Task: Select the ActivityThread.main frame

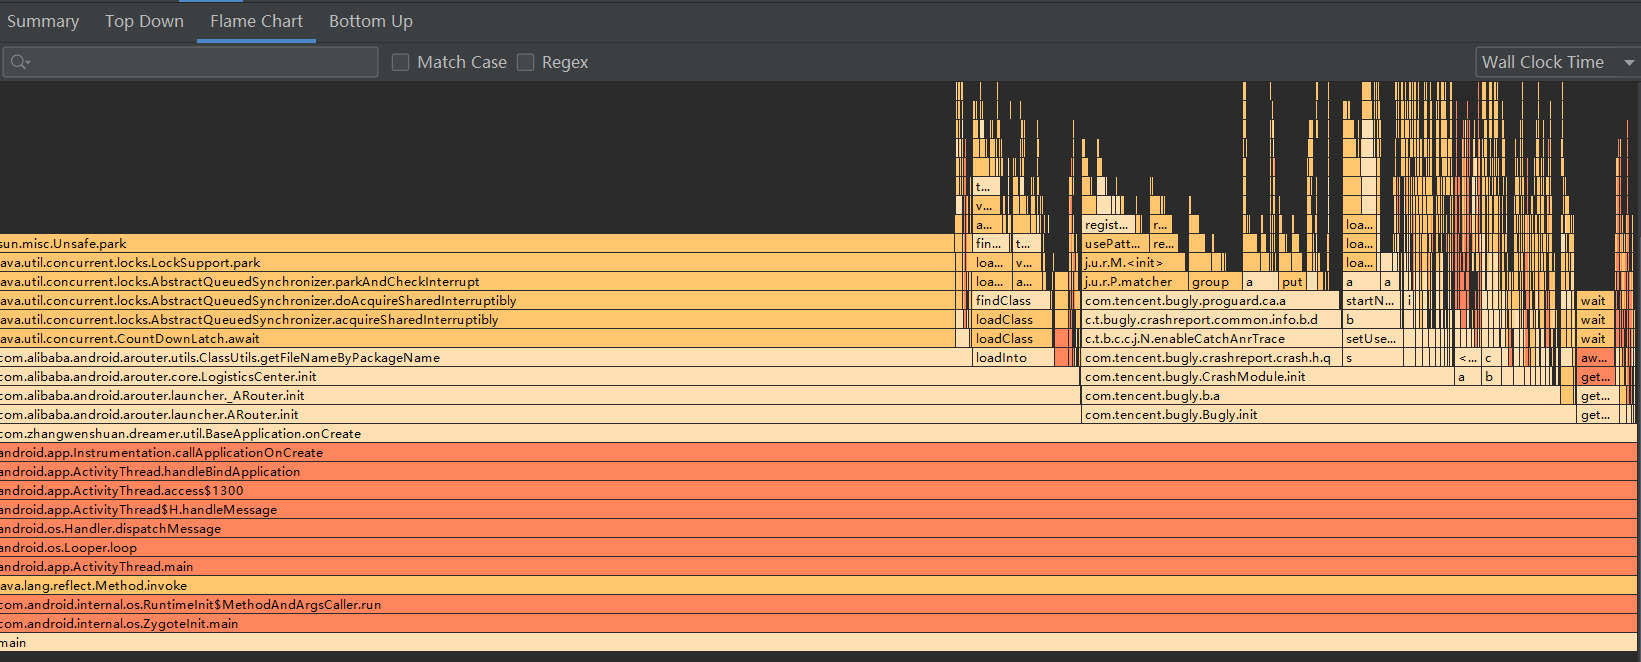Action: point(818,567)
